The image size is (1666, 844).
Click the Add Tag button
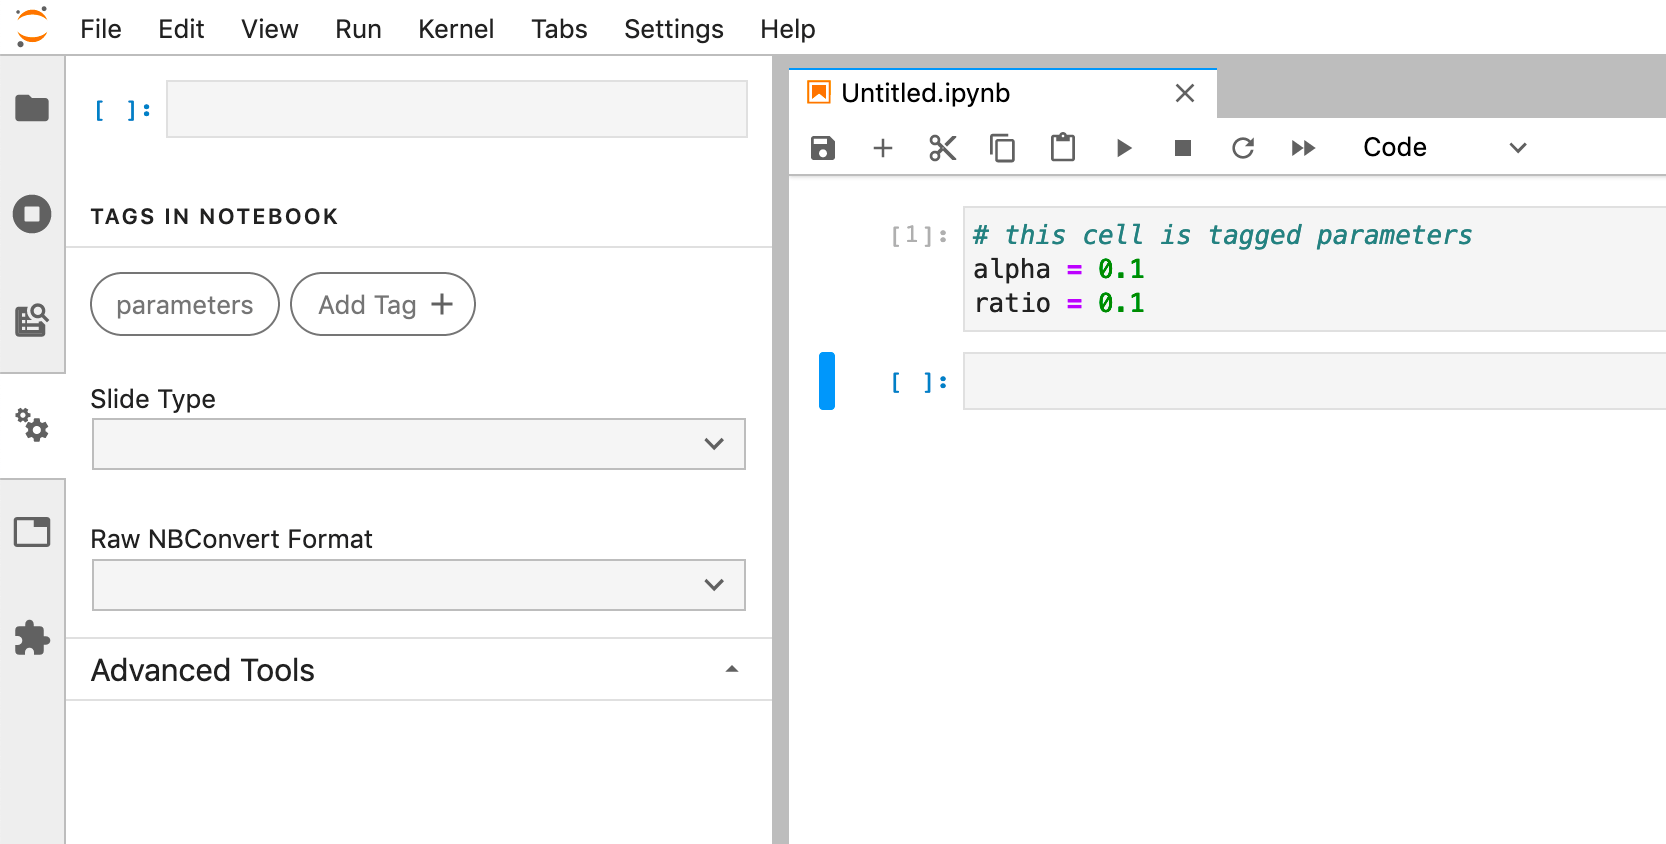coord(383,305)
